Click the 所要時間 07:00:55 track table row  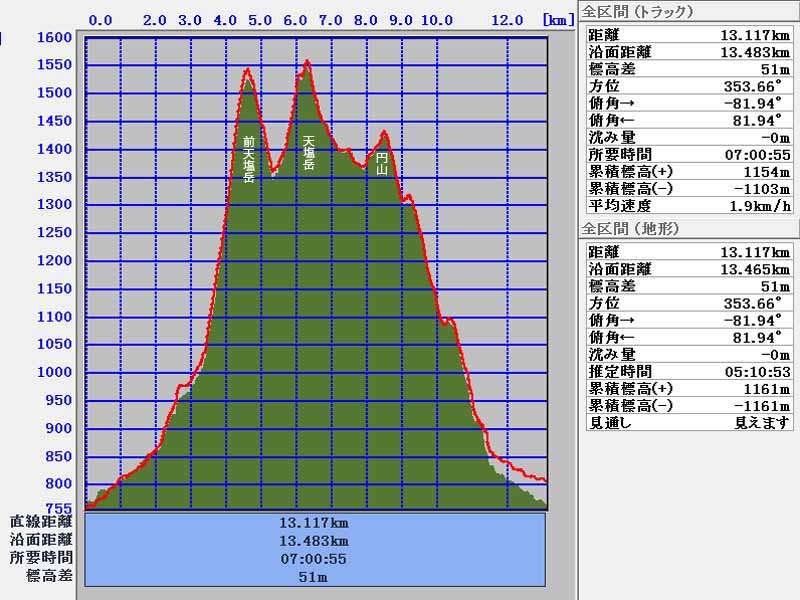pyautogui.click(x=689, y=154)
